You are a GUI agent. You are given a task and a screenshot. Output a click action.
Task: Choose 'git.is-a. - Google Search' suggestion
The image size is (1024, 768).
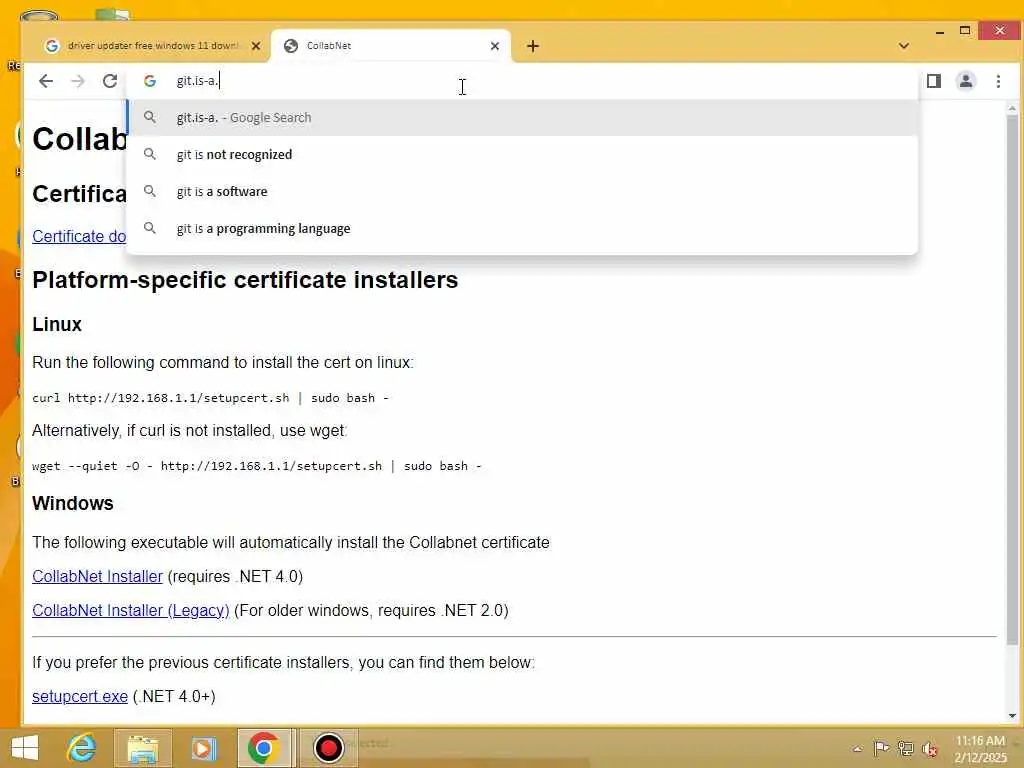point(522,118)
